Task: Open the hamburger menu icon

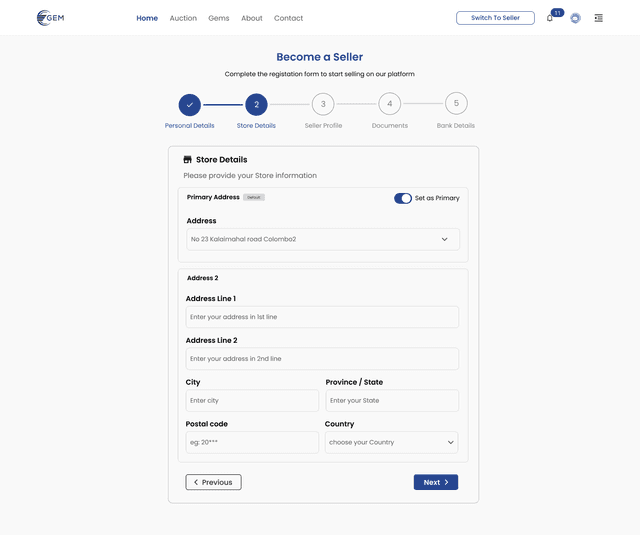Action: point(598,18)
